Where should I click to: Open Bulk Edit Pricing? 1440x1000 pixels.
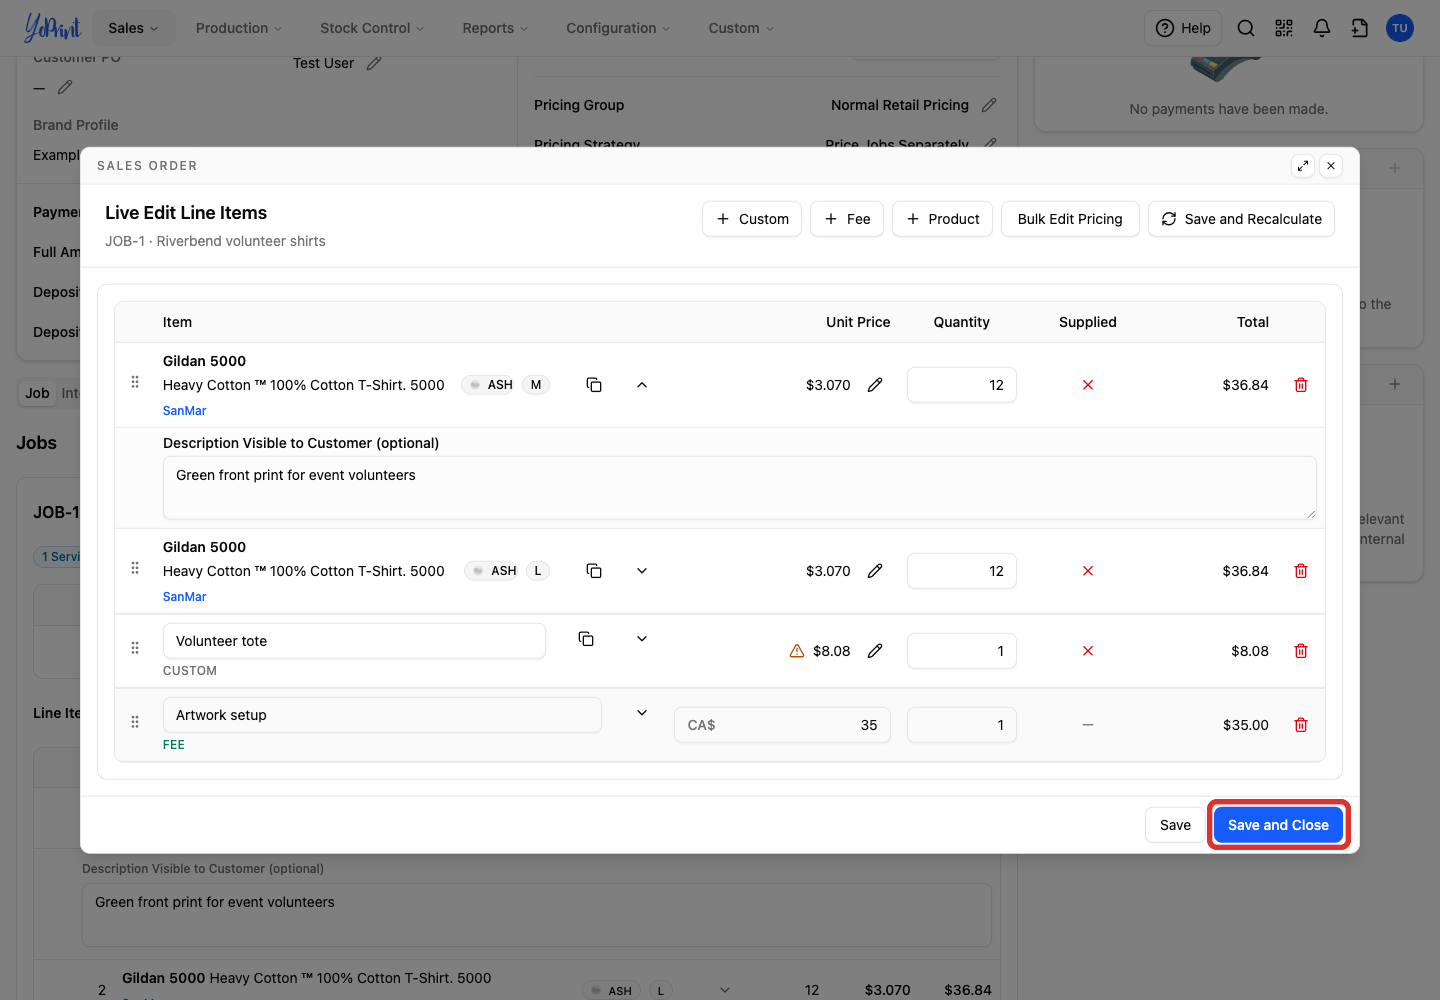tap(1070, 219)
